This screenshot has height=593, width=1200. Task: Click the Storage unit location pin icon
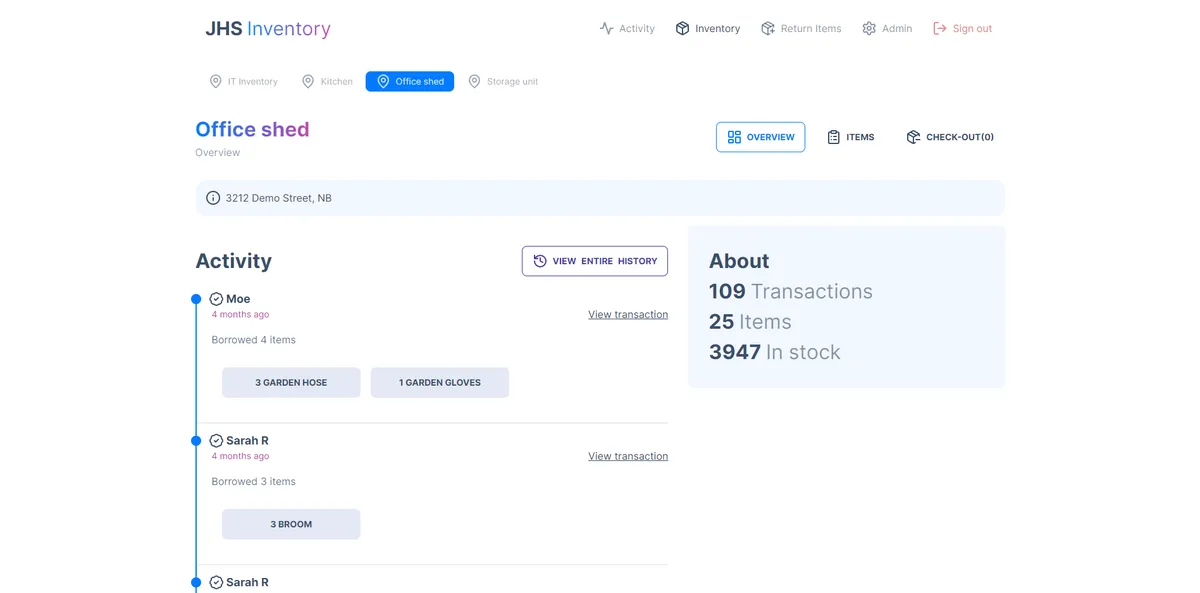point(474,82)
